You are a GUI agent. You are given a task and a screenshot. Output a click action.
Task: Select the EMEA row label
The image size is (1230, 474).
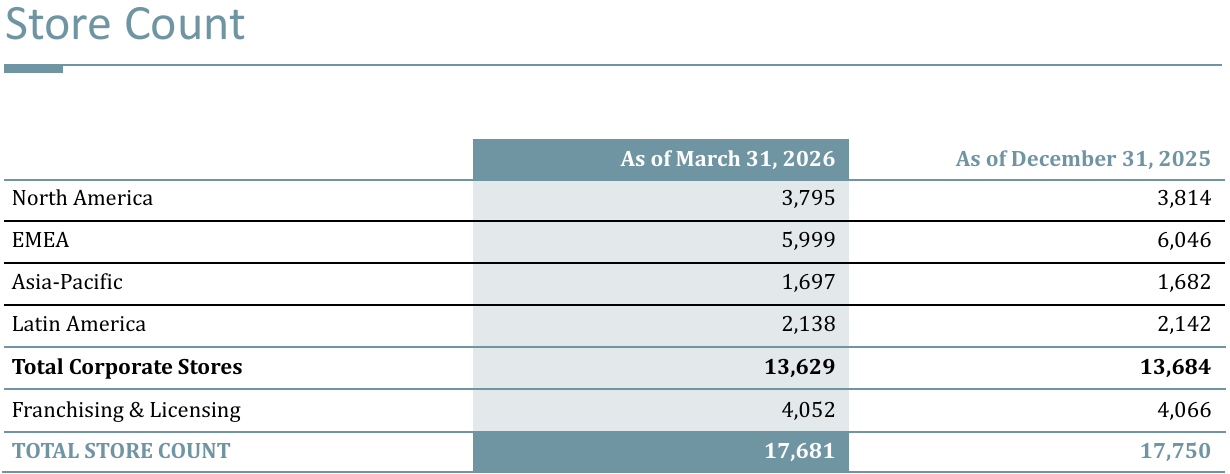tap(41, 240)
